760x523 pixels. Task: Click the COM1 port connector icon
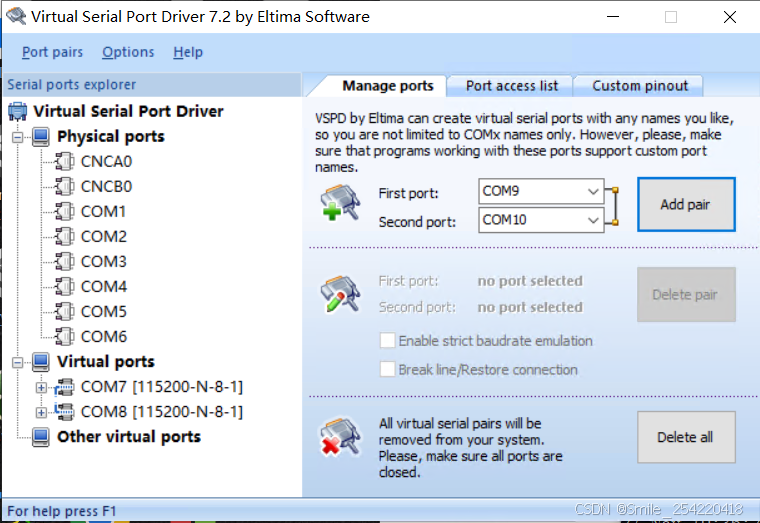click(64, 211)
